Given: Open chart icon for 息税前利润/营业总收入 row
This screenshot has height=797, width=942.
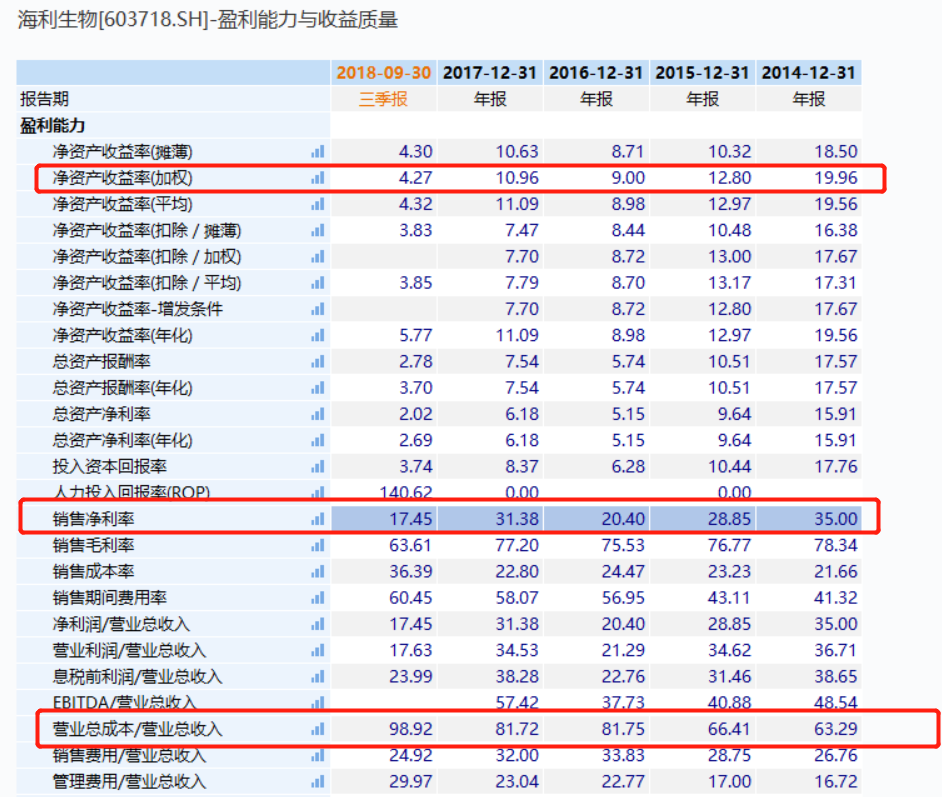Looking at the screenshot, I should pos(318,676).
